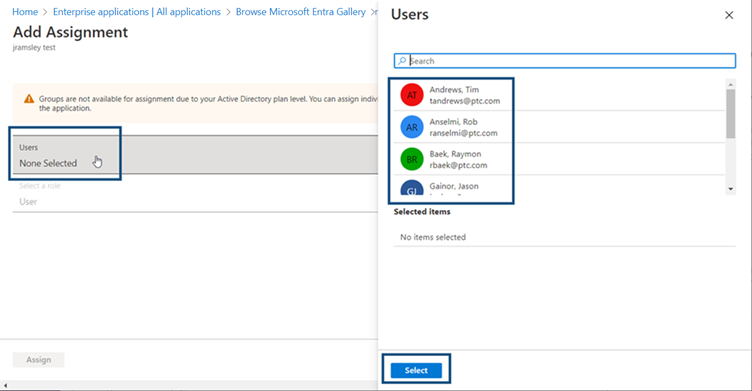Click the Selected items heading
The height and width of the screenshot is (391, 752).
point(422,212)
